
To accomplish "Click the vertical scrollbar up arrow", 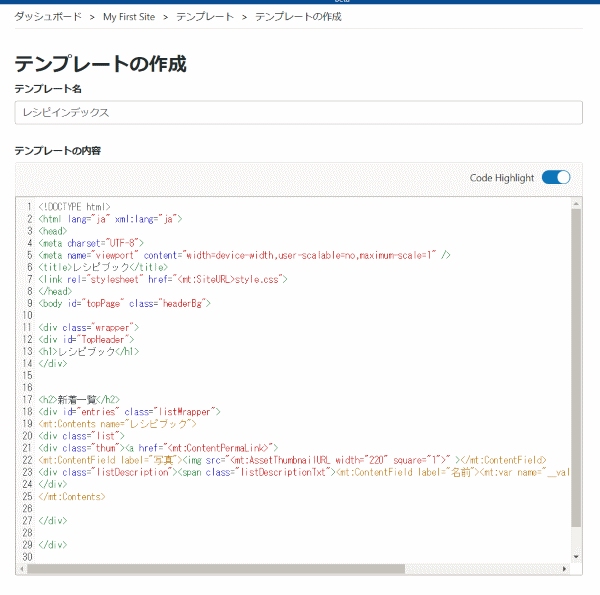I will coord(576,204).
